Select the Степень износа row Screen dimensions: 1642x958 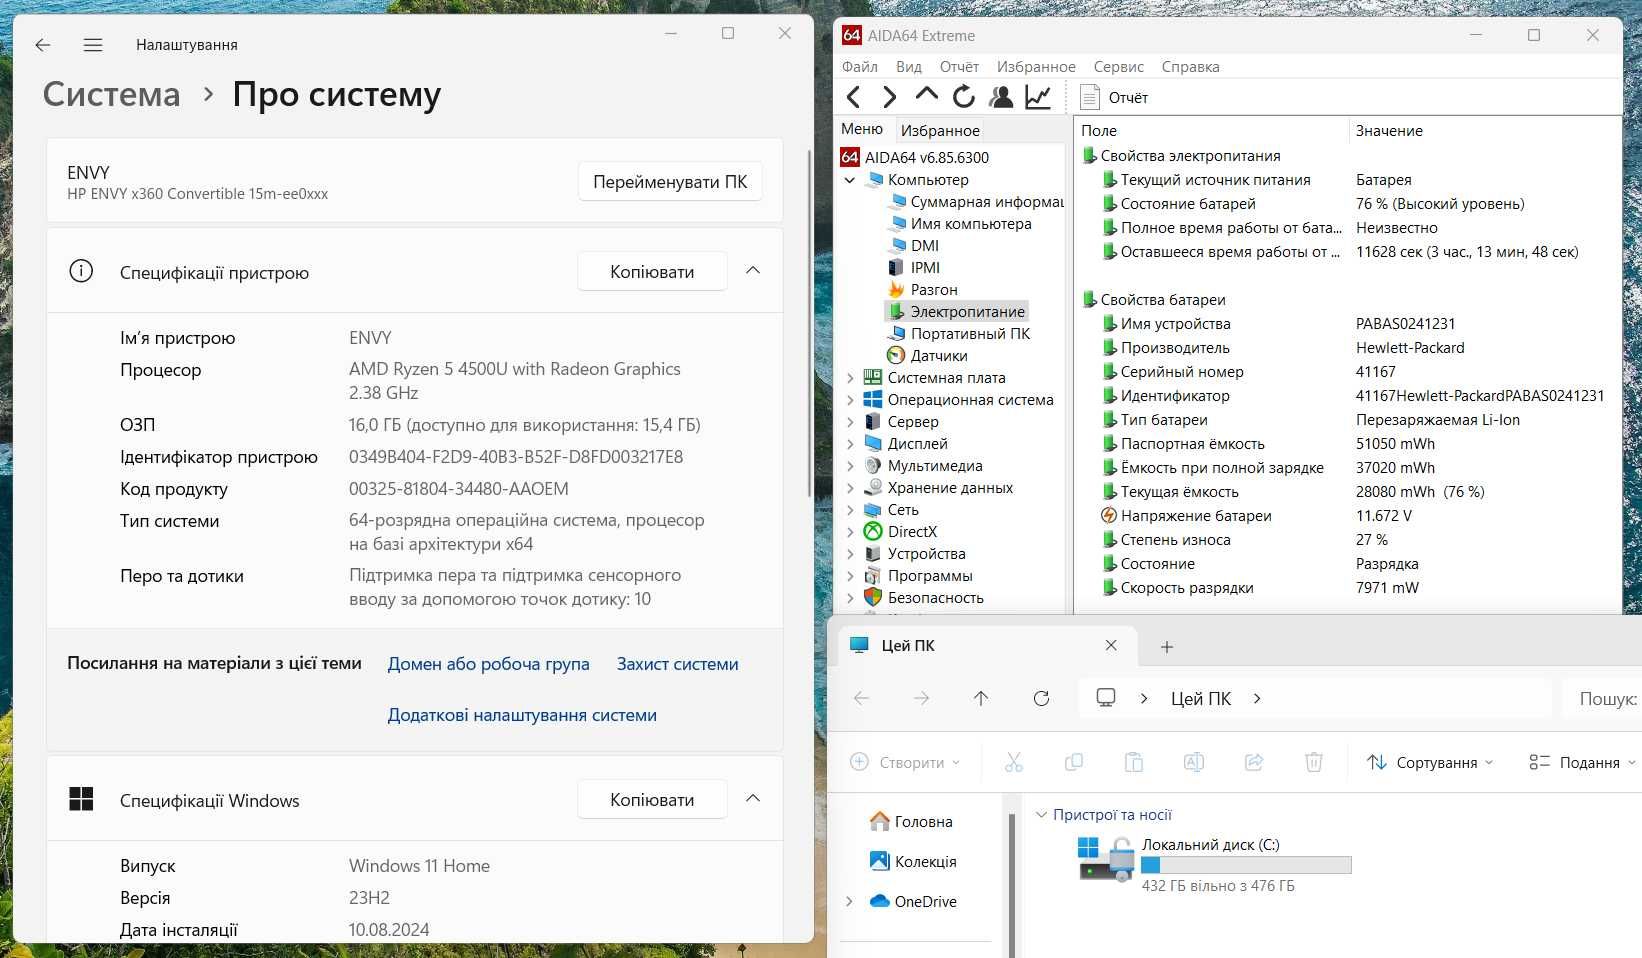pyautogui.click(x=1345, y=539)
